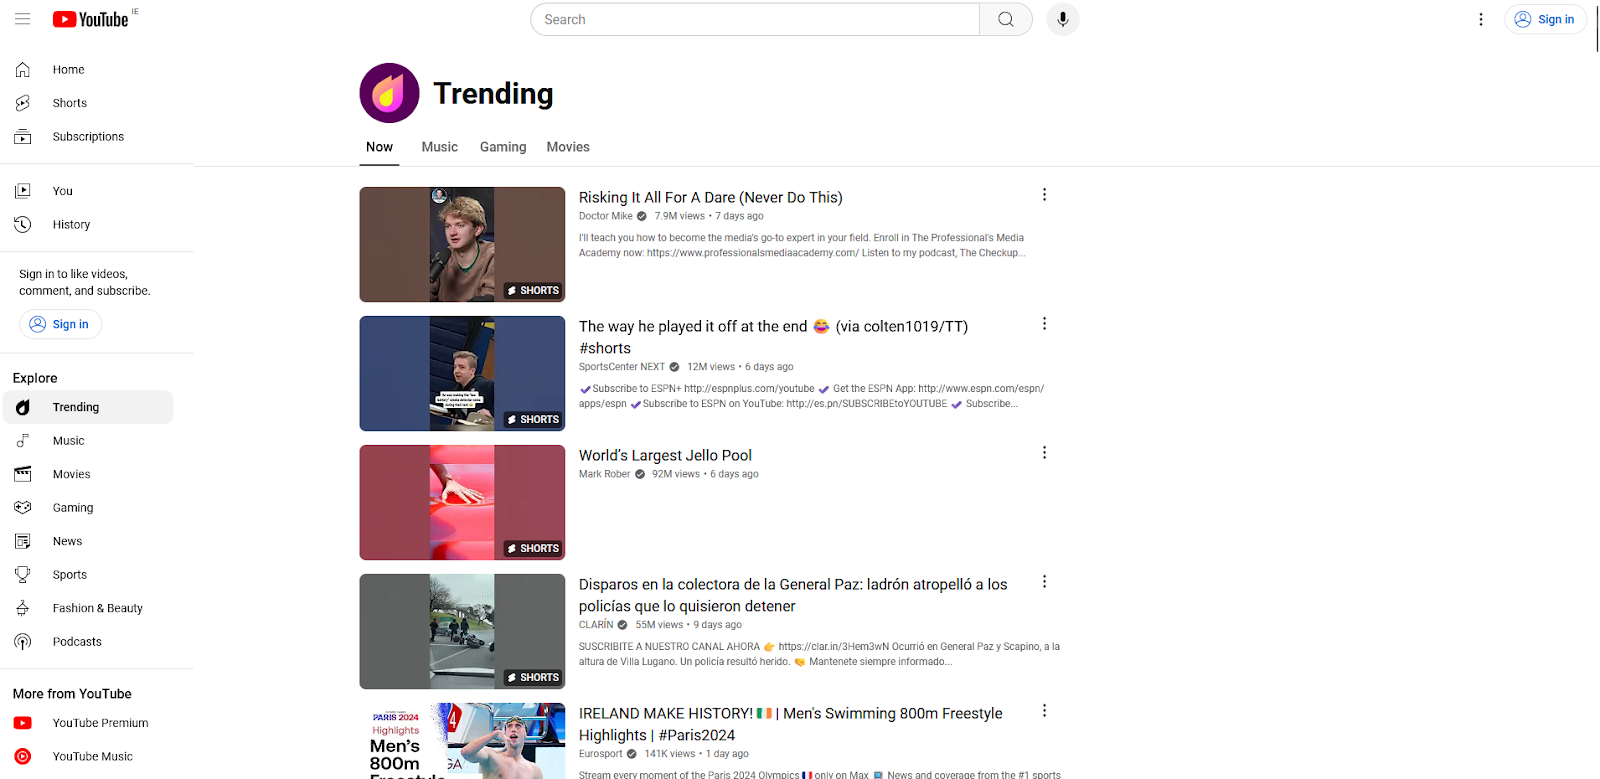Go to Subscriptions in sidebar
Screen dimensions: 1600x779
coord(88,137)
